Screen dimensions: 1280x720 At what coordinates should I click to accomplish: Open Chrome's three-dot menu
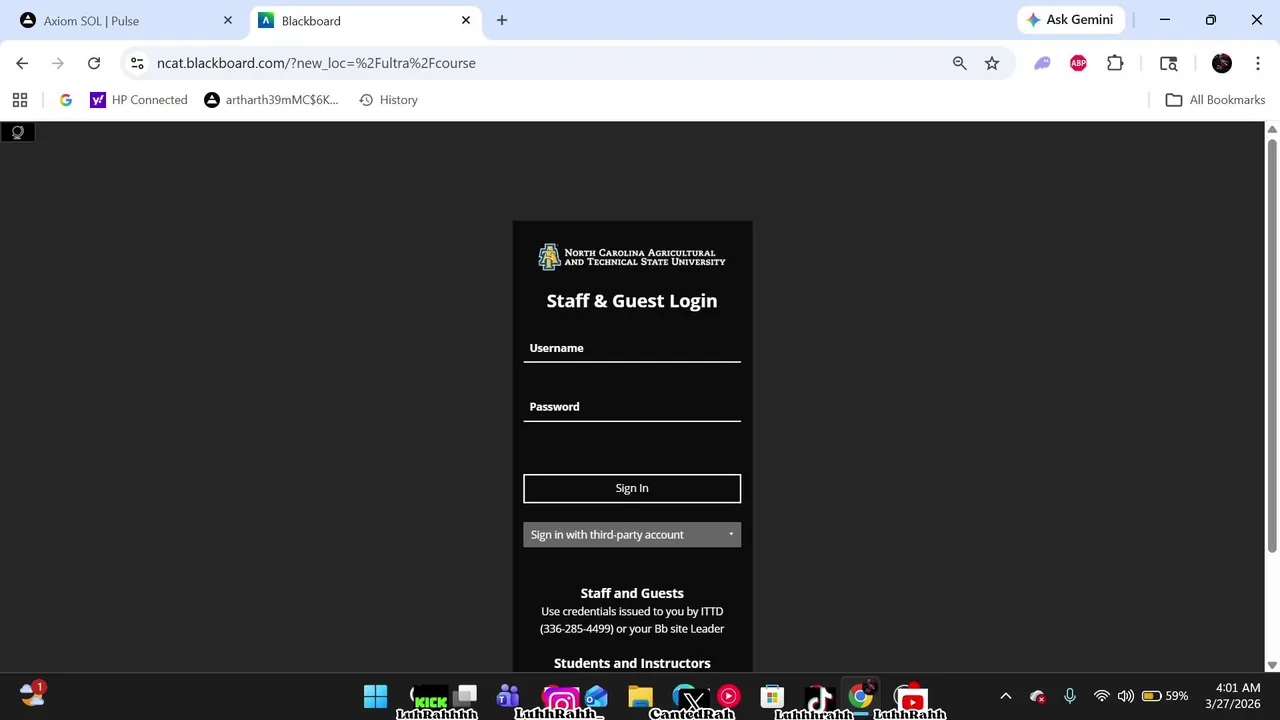(1258, 63)
